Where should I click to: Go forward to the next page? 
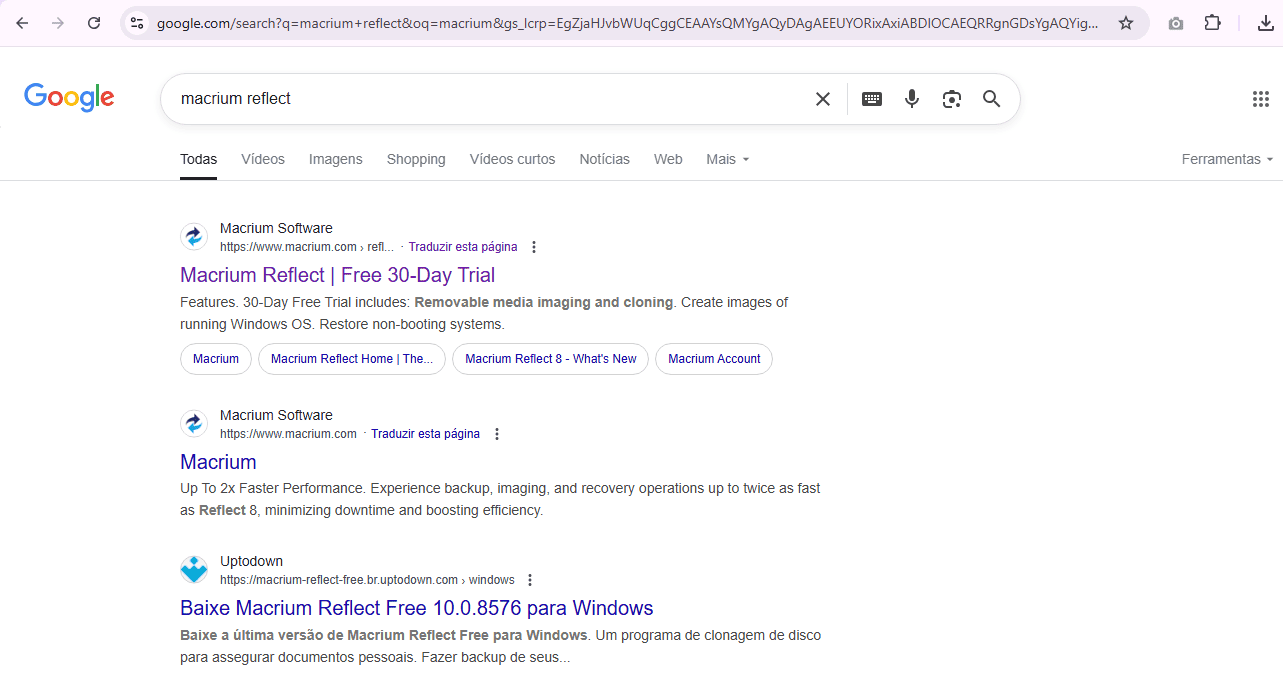(58, 23)
